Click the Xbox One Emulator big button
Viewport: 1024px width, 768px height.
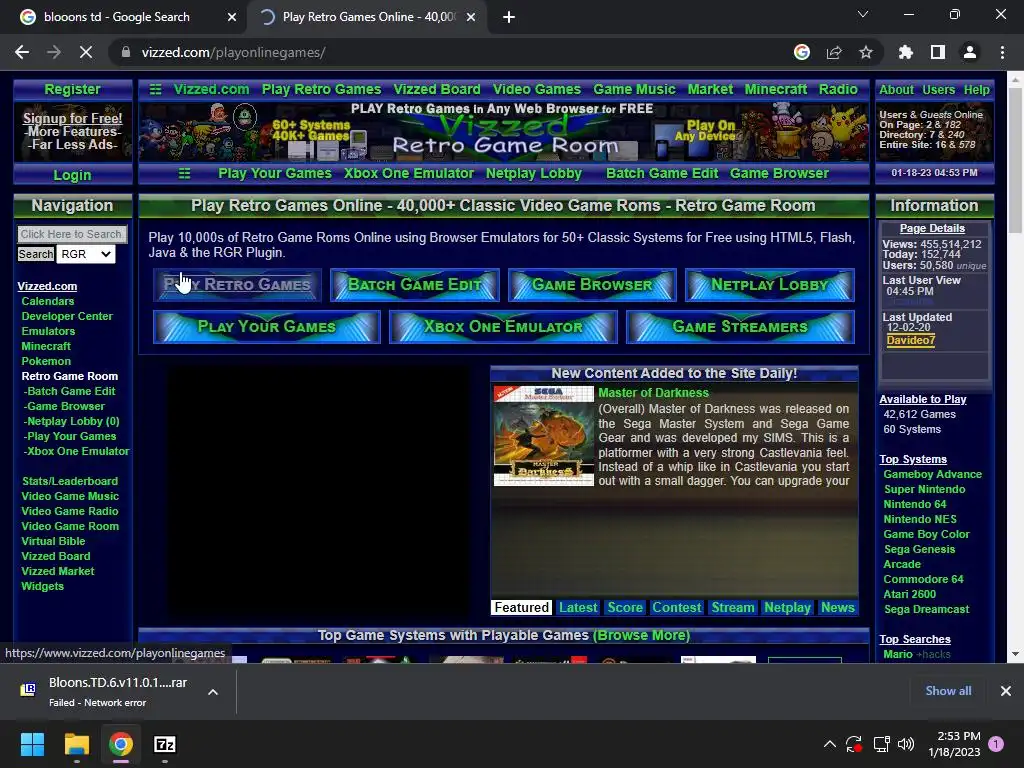503,327
